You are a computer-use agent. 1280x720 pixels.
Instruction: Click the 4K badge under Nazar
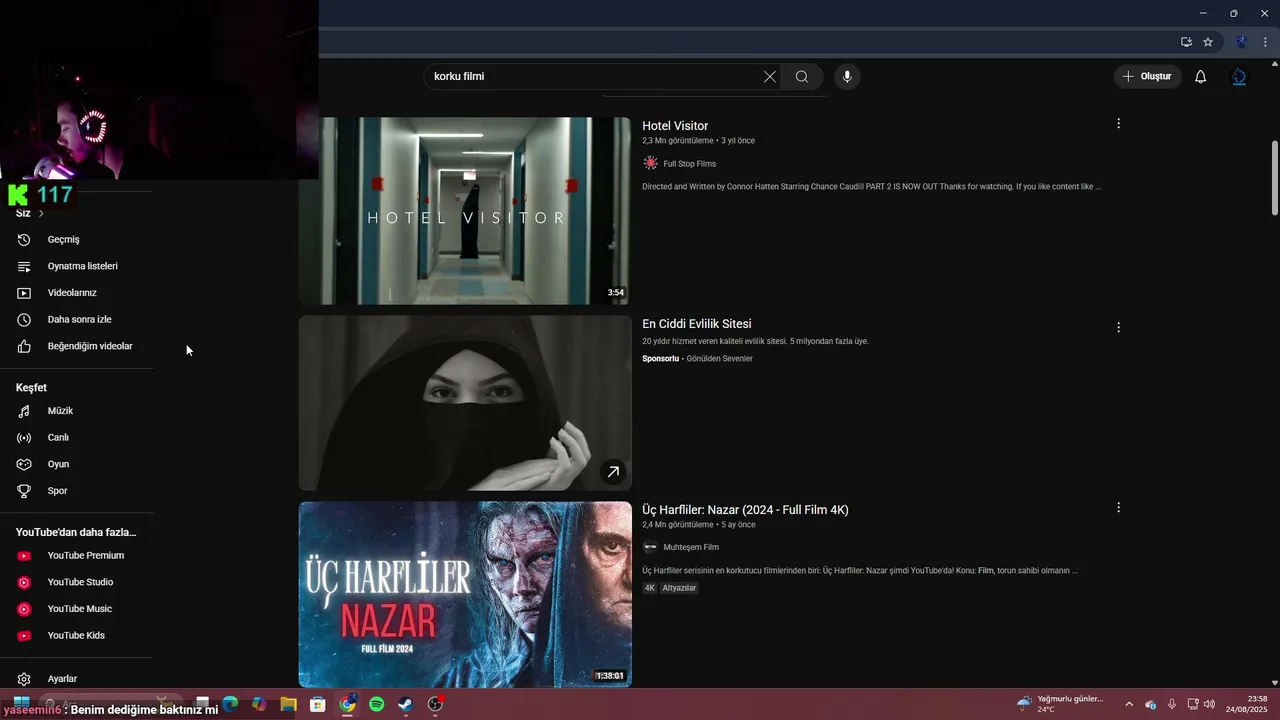coord(649,588)
